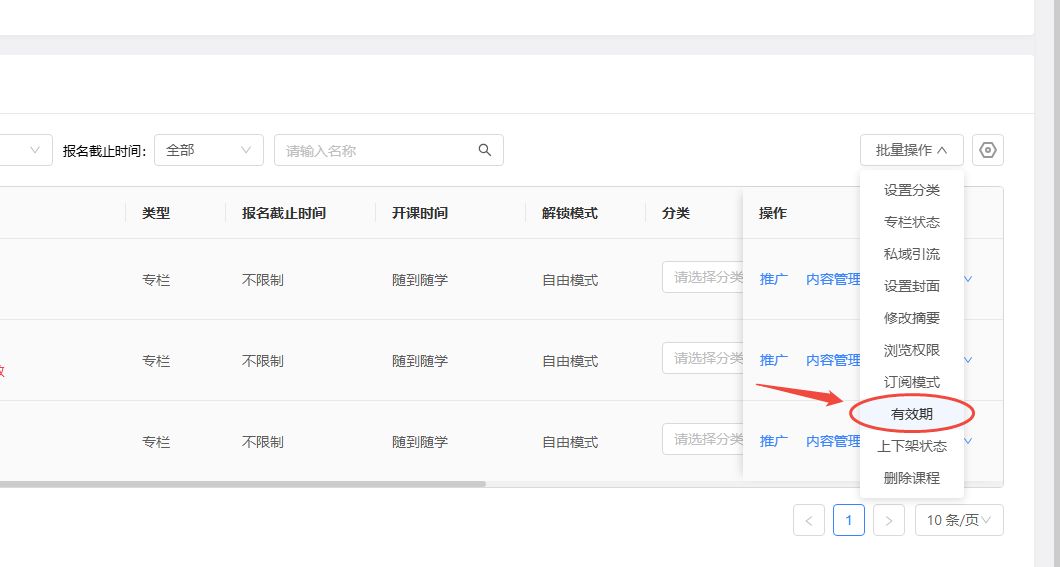The image size is (1060, 567).
Task: Select 私域引流 from batch menu
Action: [911, 254]
